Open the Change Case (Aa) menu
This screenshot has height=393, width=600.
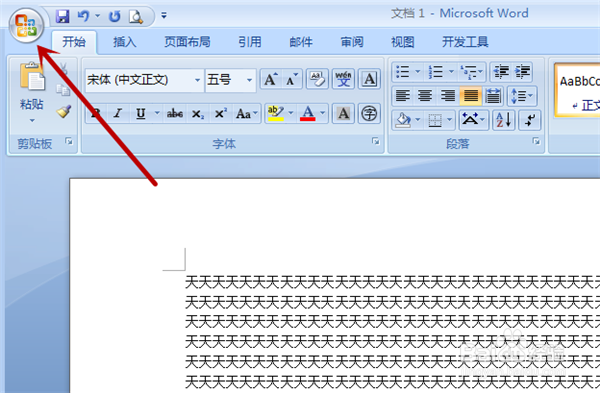246,113
